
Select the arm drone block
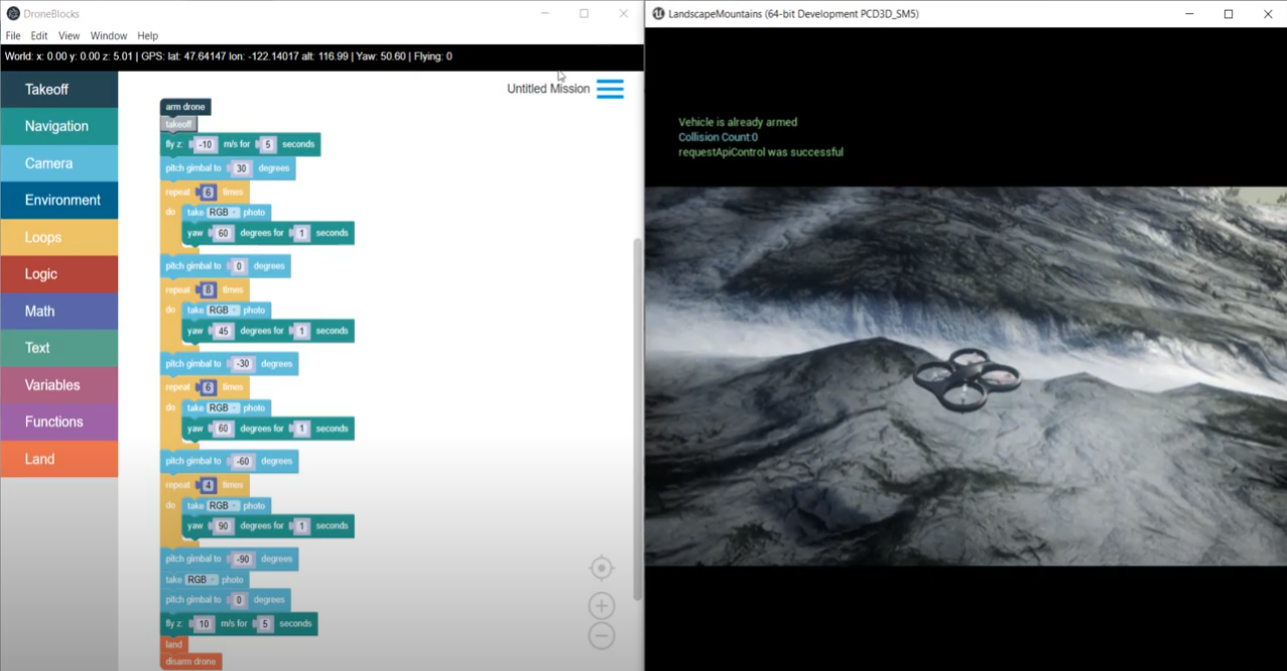[x=185, y=107]
